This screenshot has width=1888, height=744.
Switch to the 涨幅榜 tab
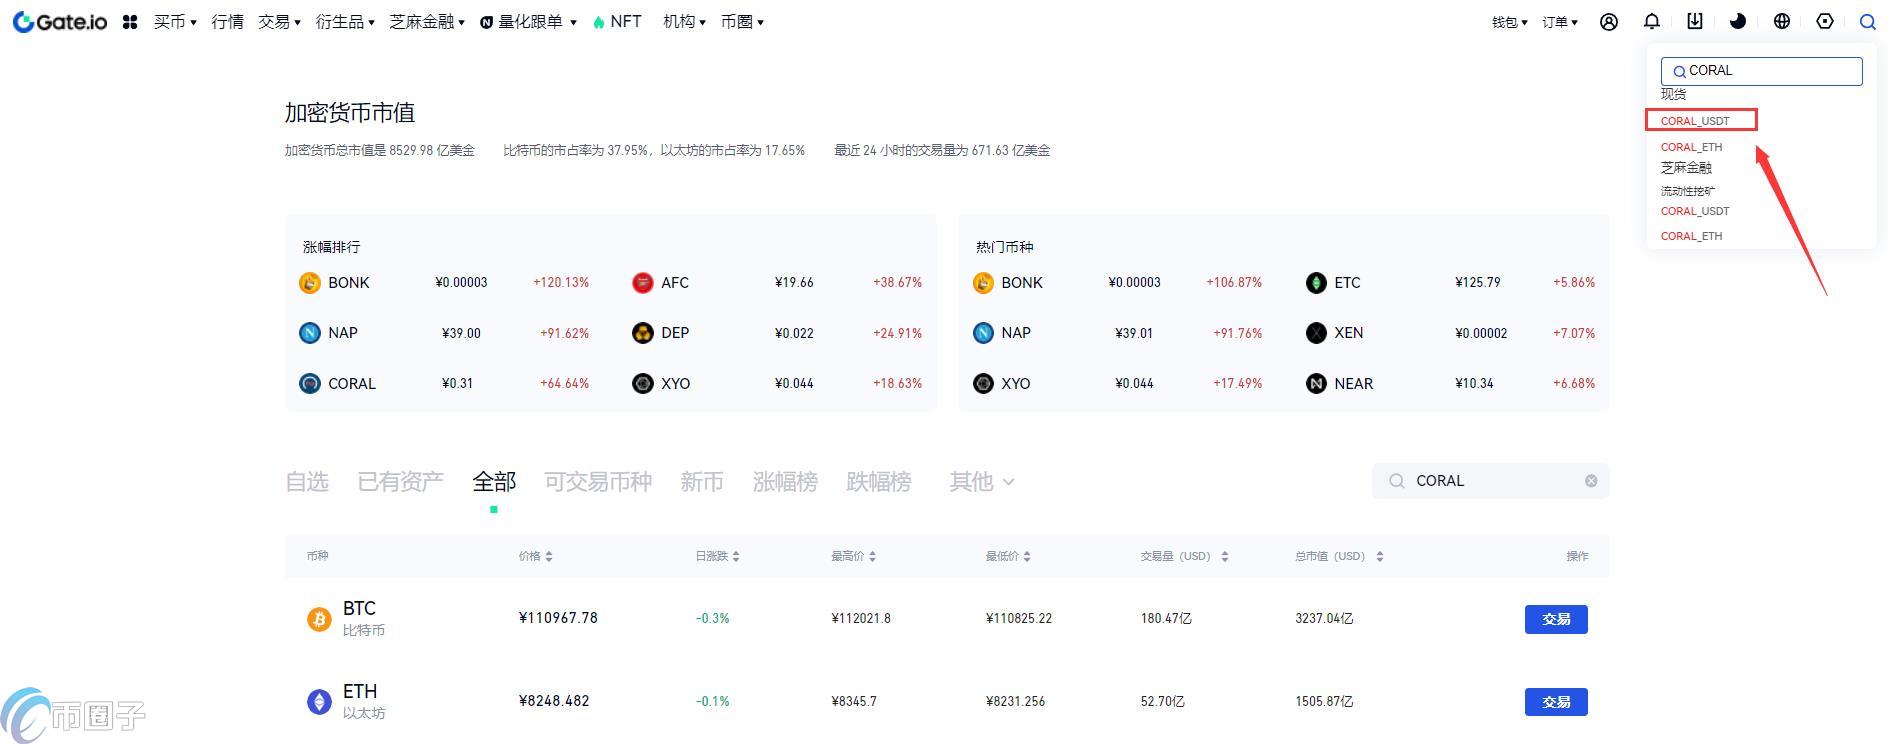pyautogui.click(x=785, y=482)
